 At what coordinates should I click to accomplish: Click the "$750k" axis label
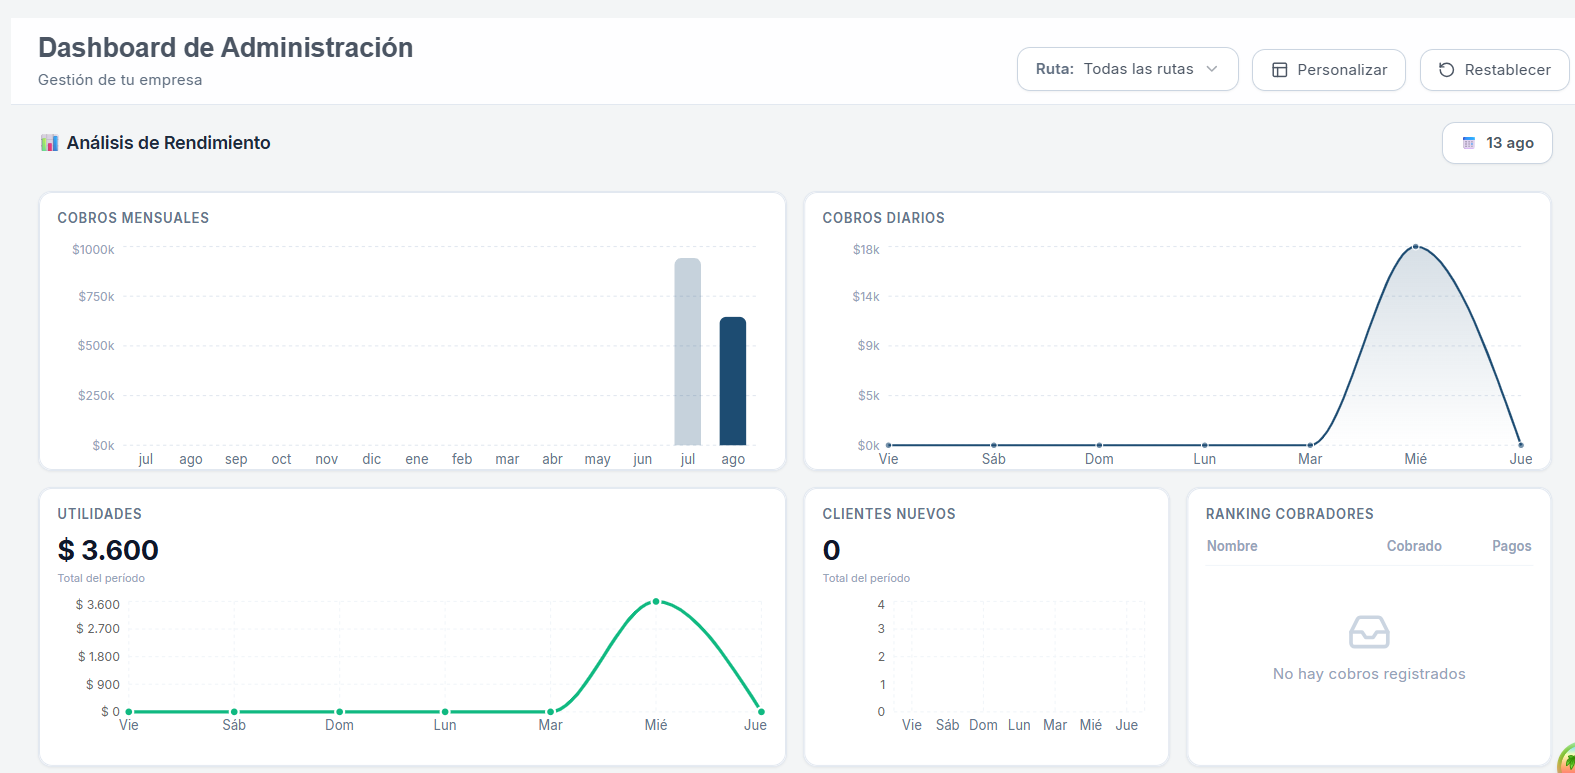pos(96,297)
